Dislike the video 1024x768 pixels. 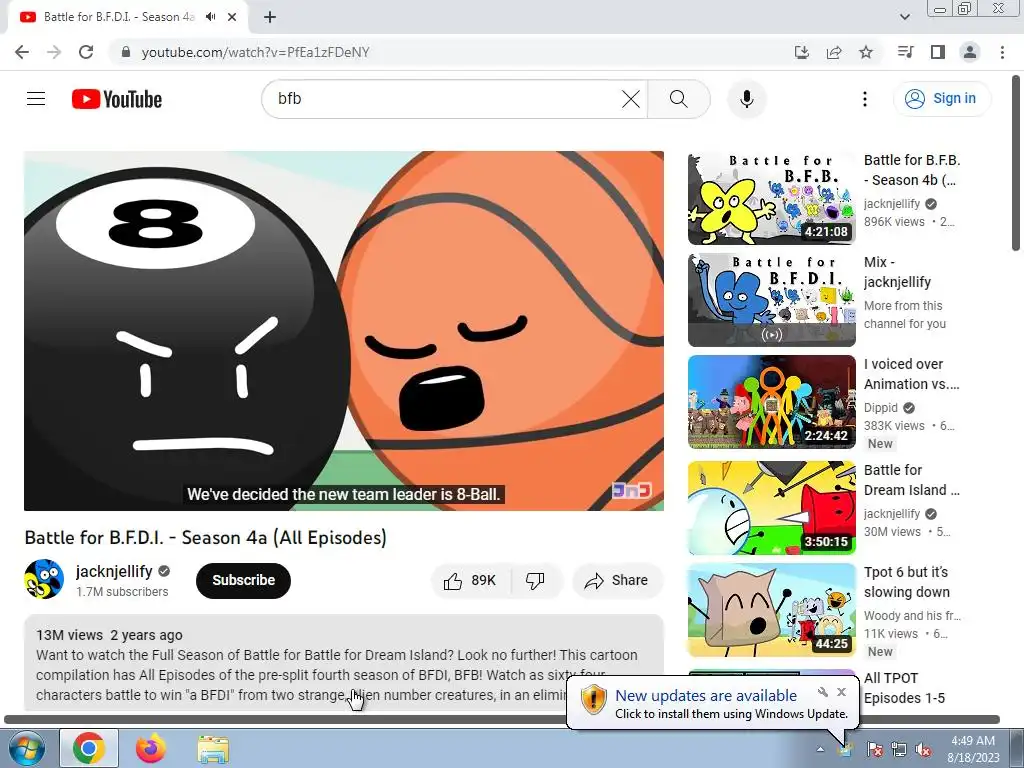(536, 581)
